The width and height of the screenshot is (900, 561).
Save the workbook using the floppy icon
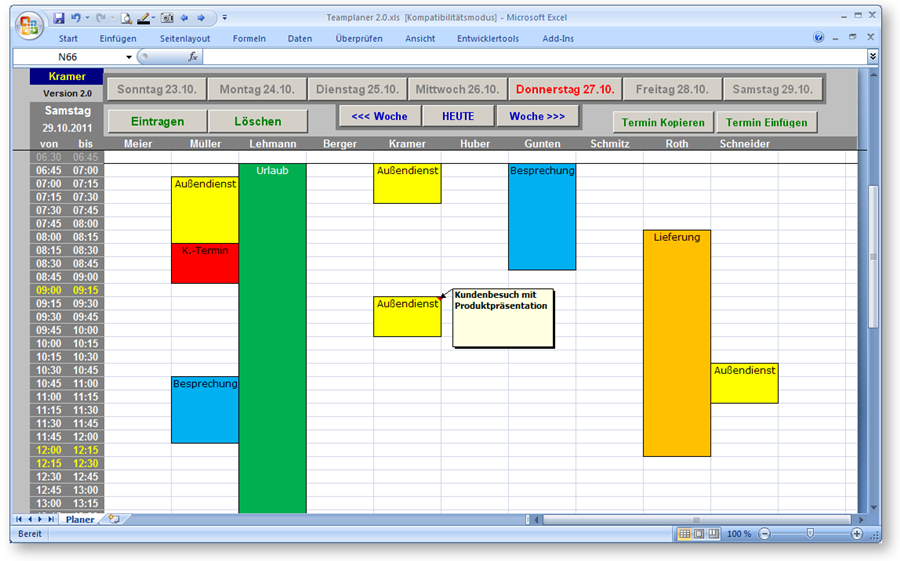tap(59, 18)
